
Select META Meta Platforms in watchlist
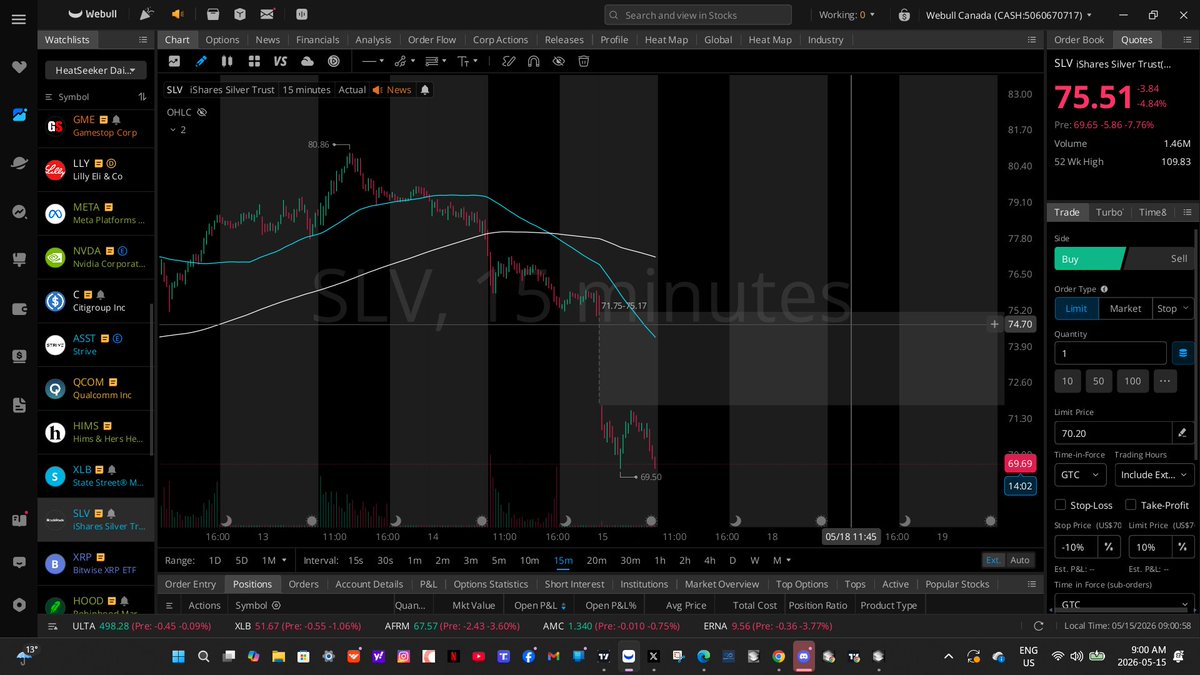pos(96,213)
